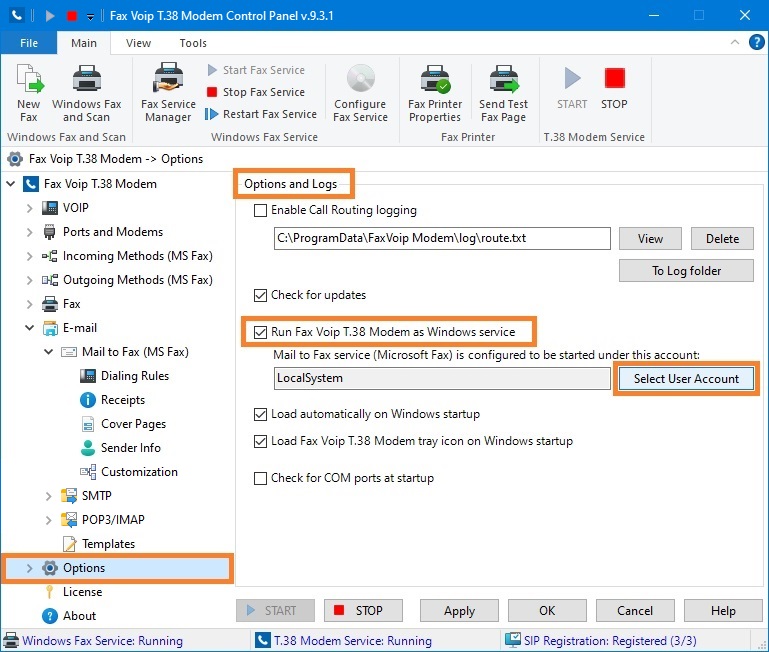The image size is (769, 652).
Task: Toggle Check for updates checkbox
Action: (x=260, y=295)
